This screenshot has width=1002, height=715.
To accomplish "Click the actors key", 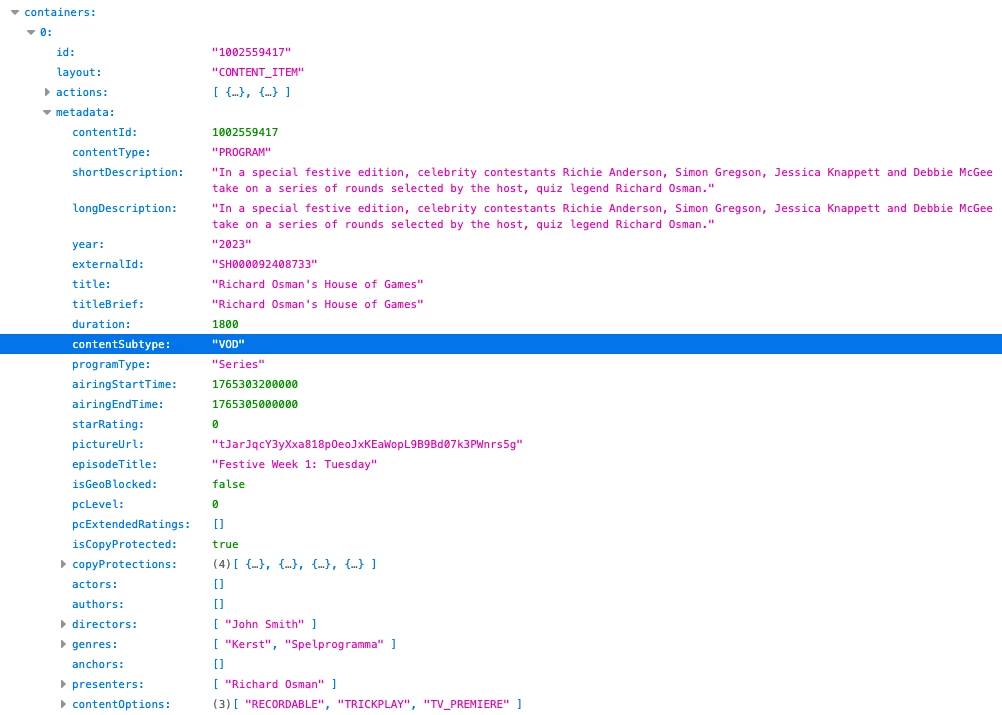I will pyautogui.click(x=94, y=585).
